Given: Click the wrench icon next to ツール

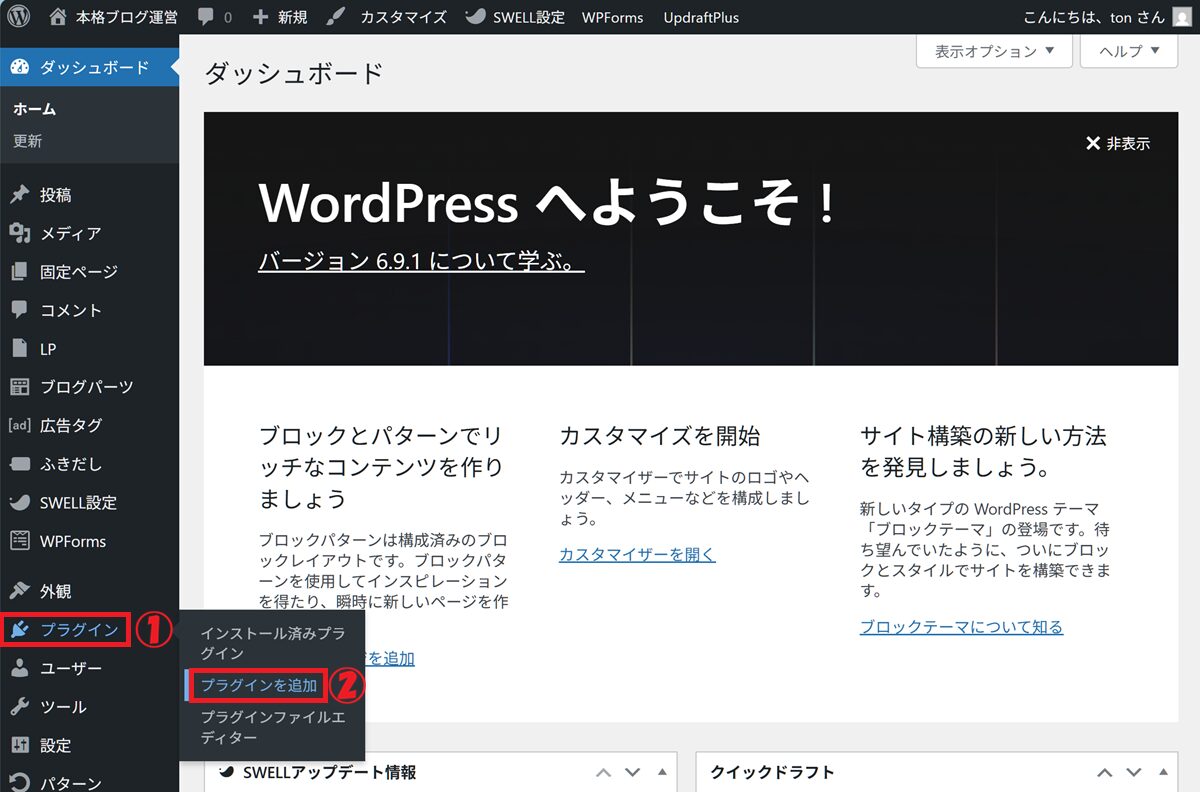Looking at the screenshot, I should pos(20,707).
